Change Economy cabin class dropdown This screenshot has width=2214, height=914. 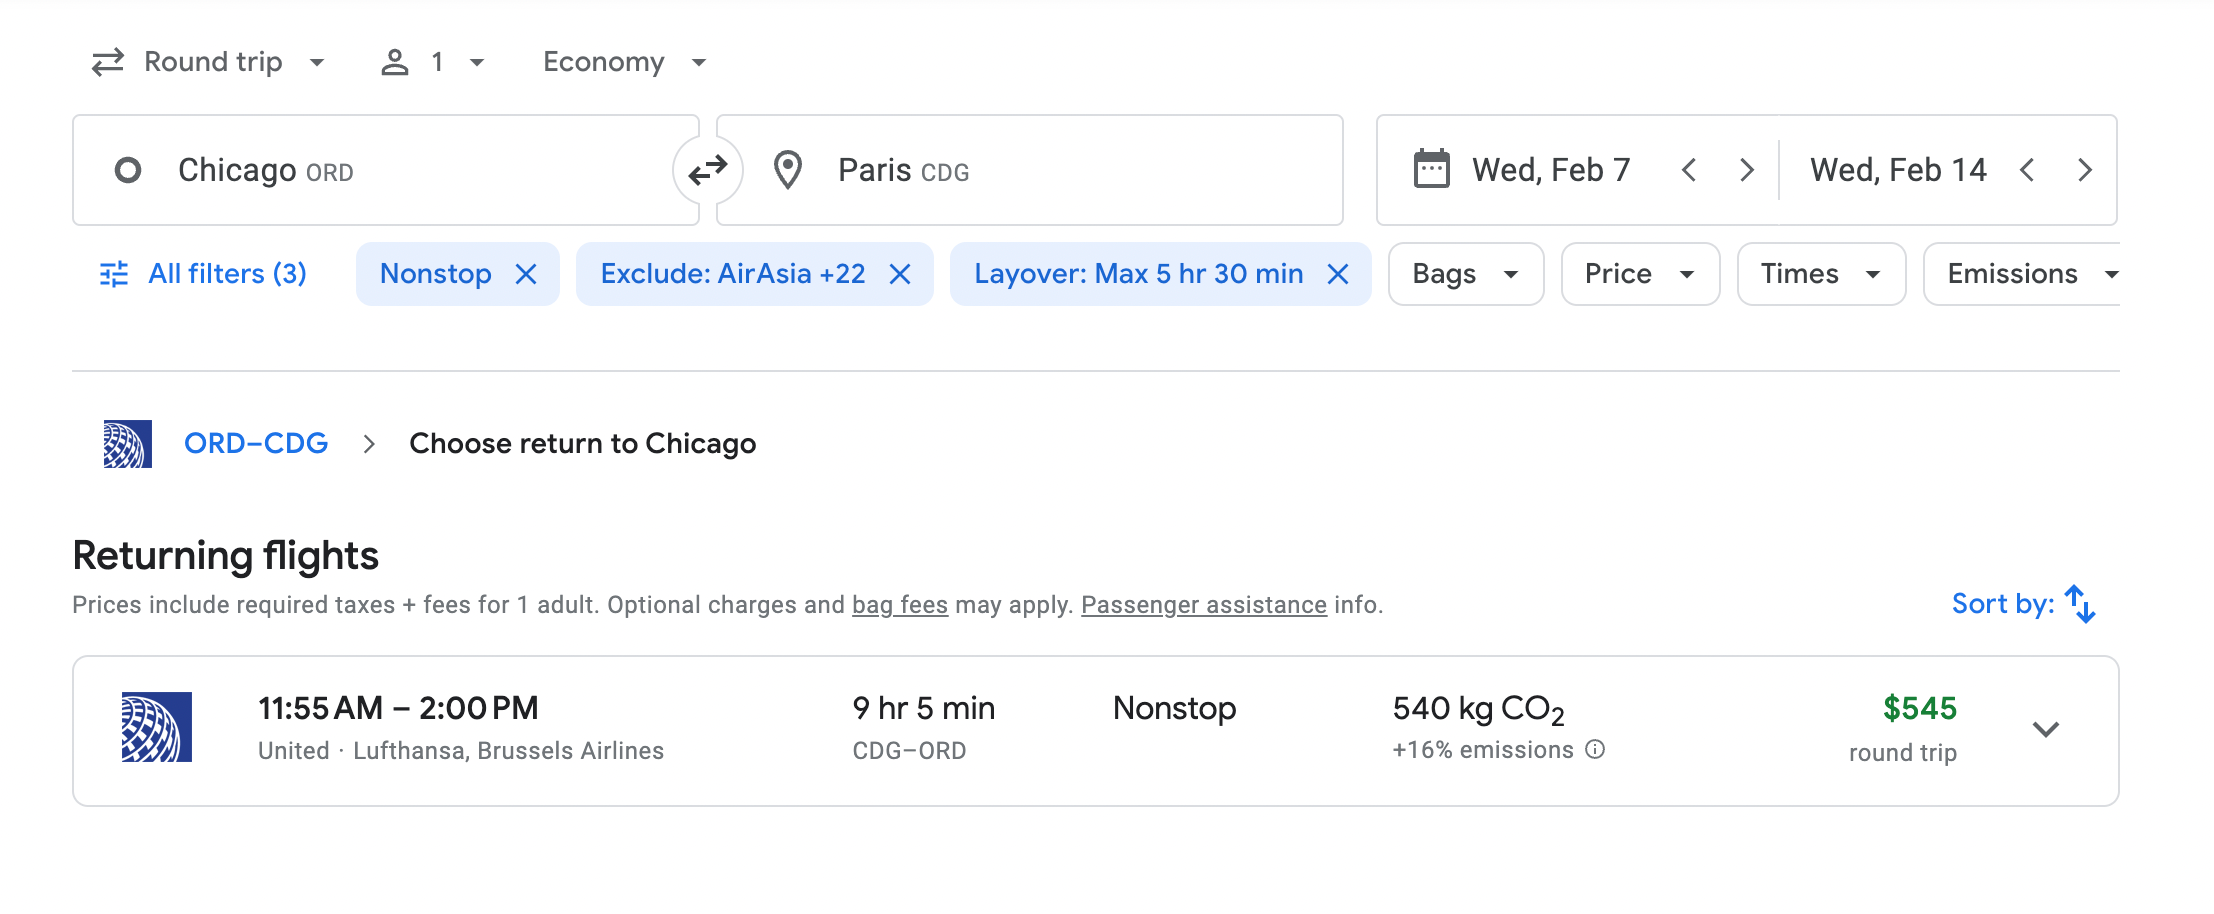[624, 62]
